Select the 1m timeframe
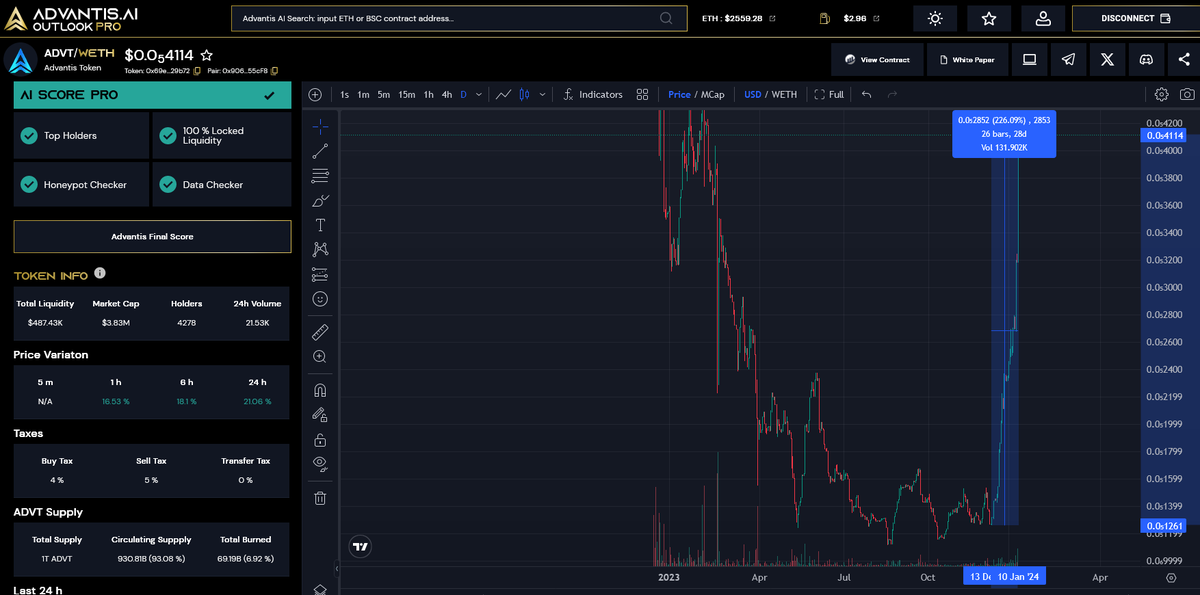Screen dimensions: 1200x595 [363, 95]
